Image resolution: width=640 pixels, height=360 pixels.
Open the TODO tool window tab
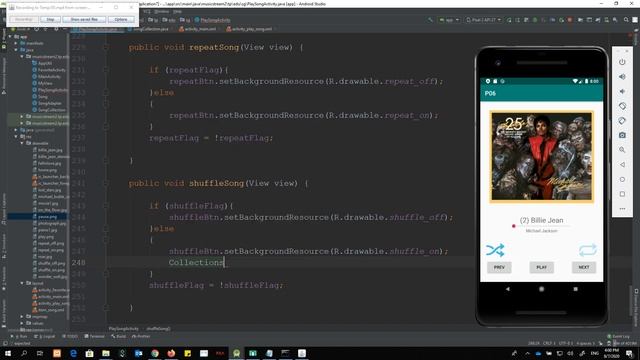pyautogui.click(x=70, y=336)
